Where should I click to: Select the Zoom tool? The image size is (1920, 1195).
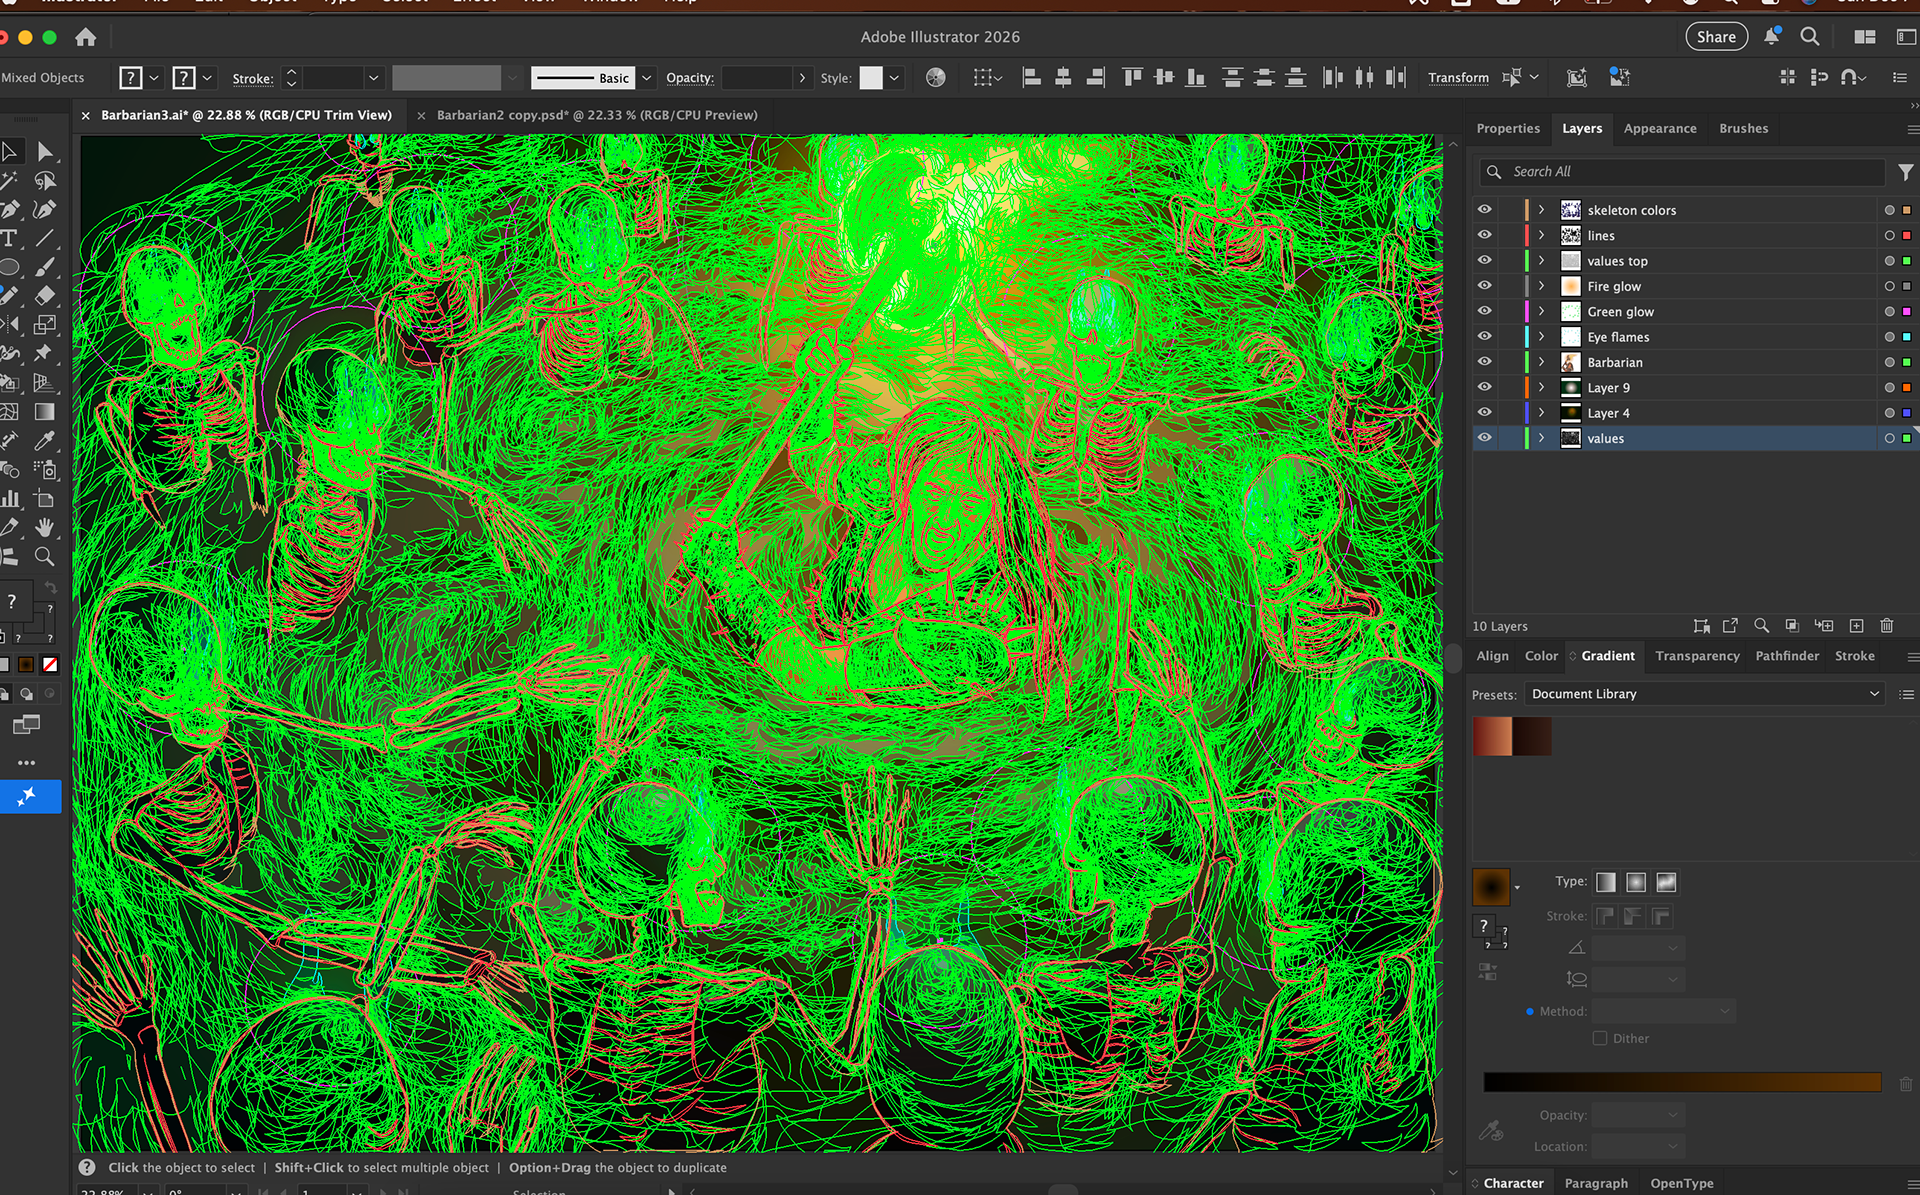tap(45, 556)
